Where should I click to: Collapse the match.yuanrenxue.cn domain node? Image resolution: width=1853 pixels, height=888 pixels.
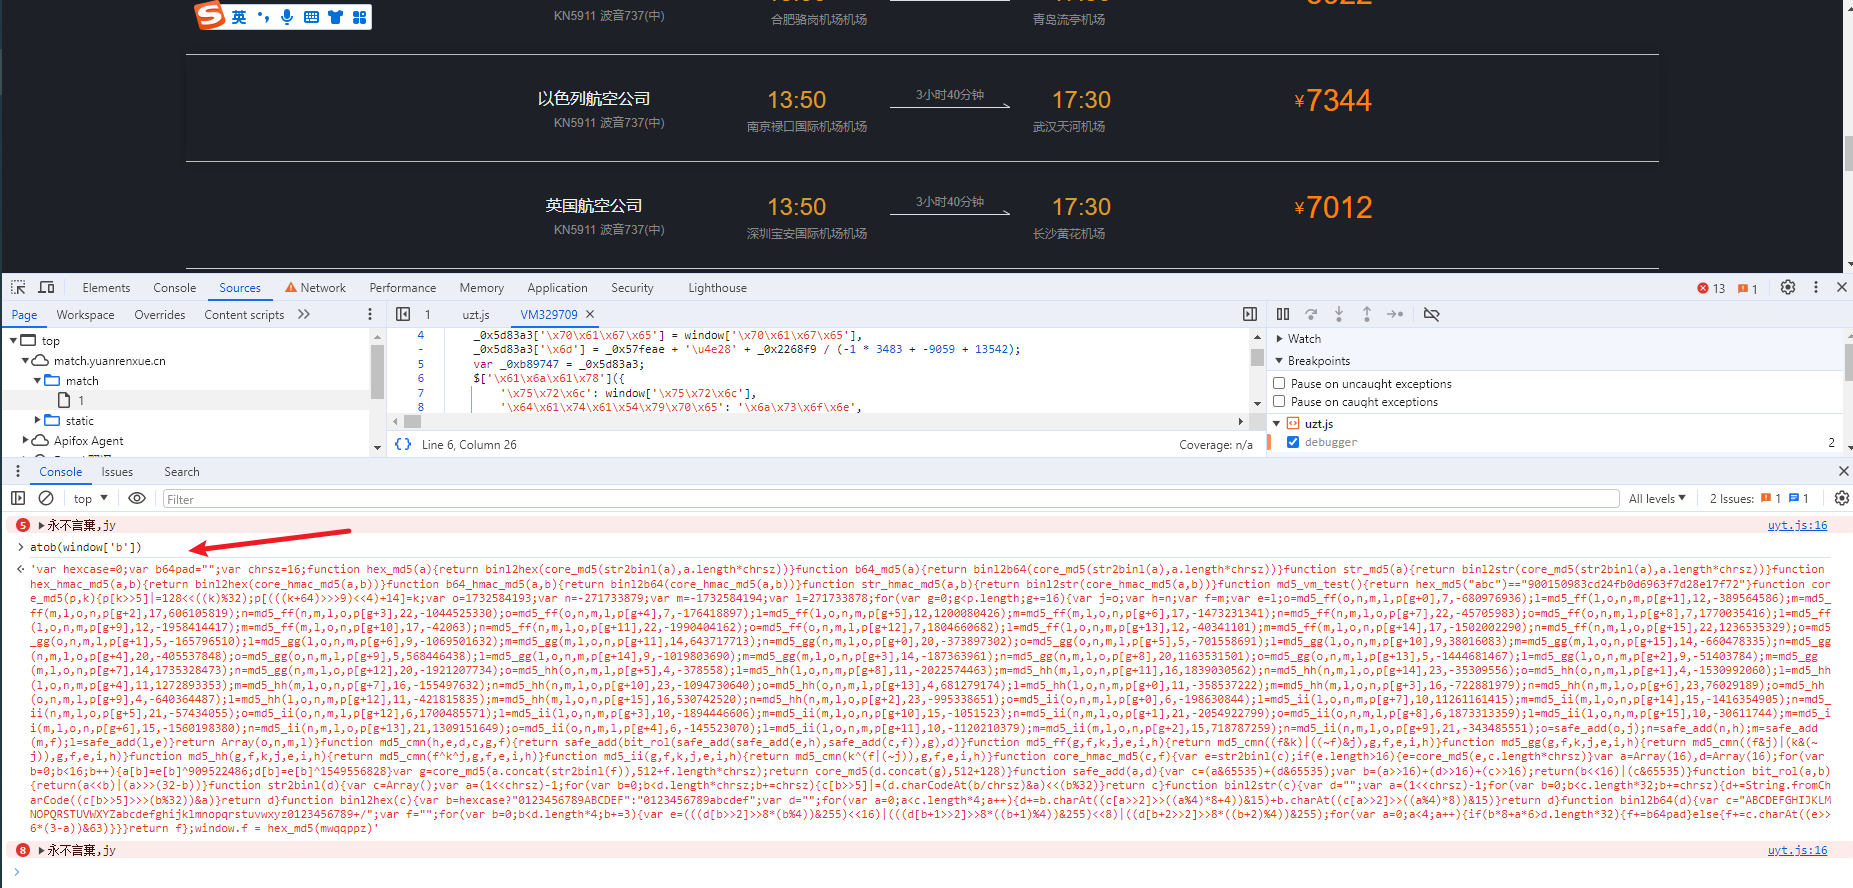point(25,361)
